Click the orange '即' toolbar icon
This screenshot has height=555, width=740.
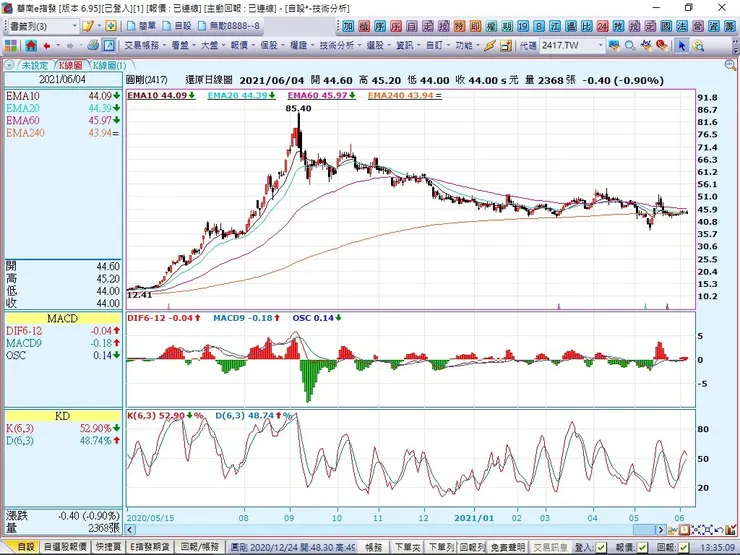(475, 26)
